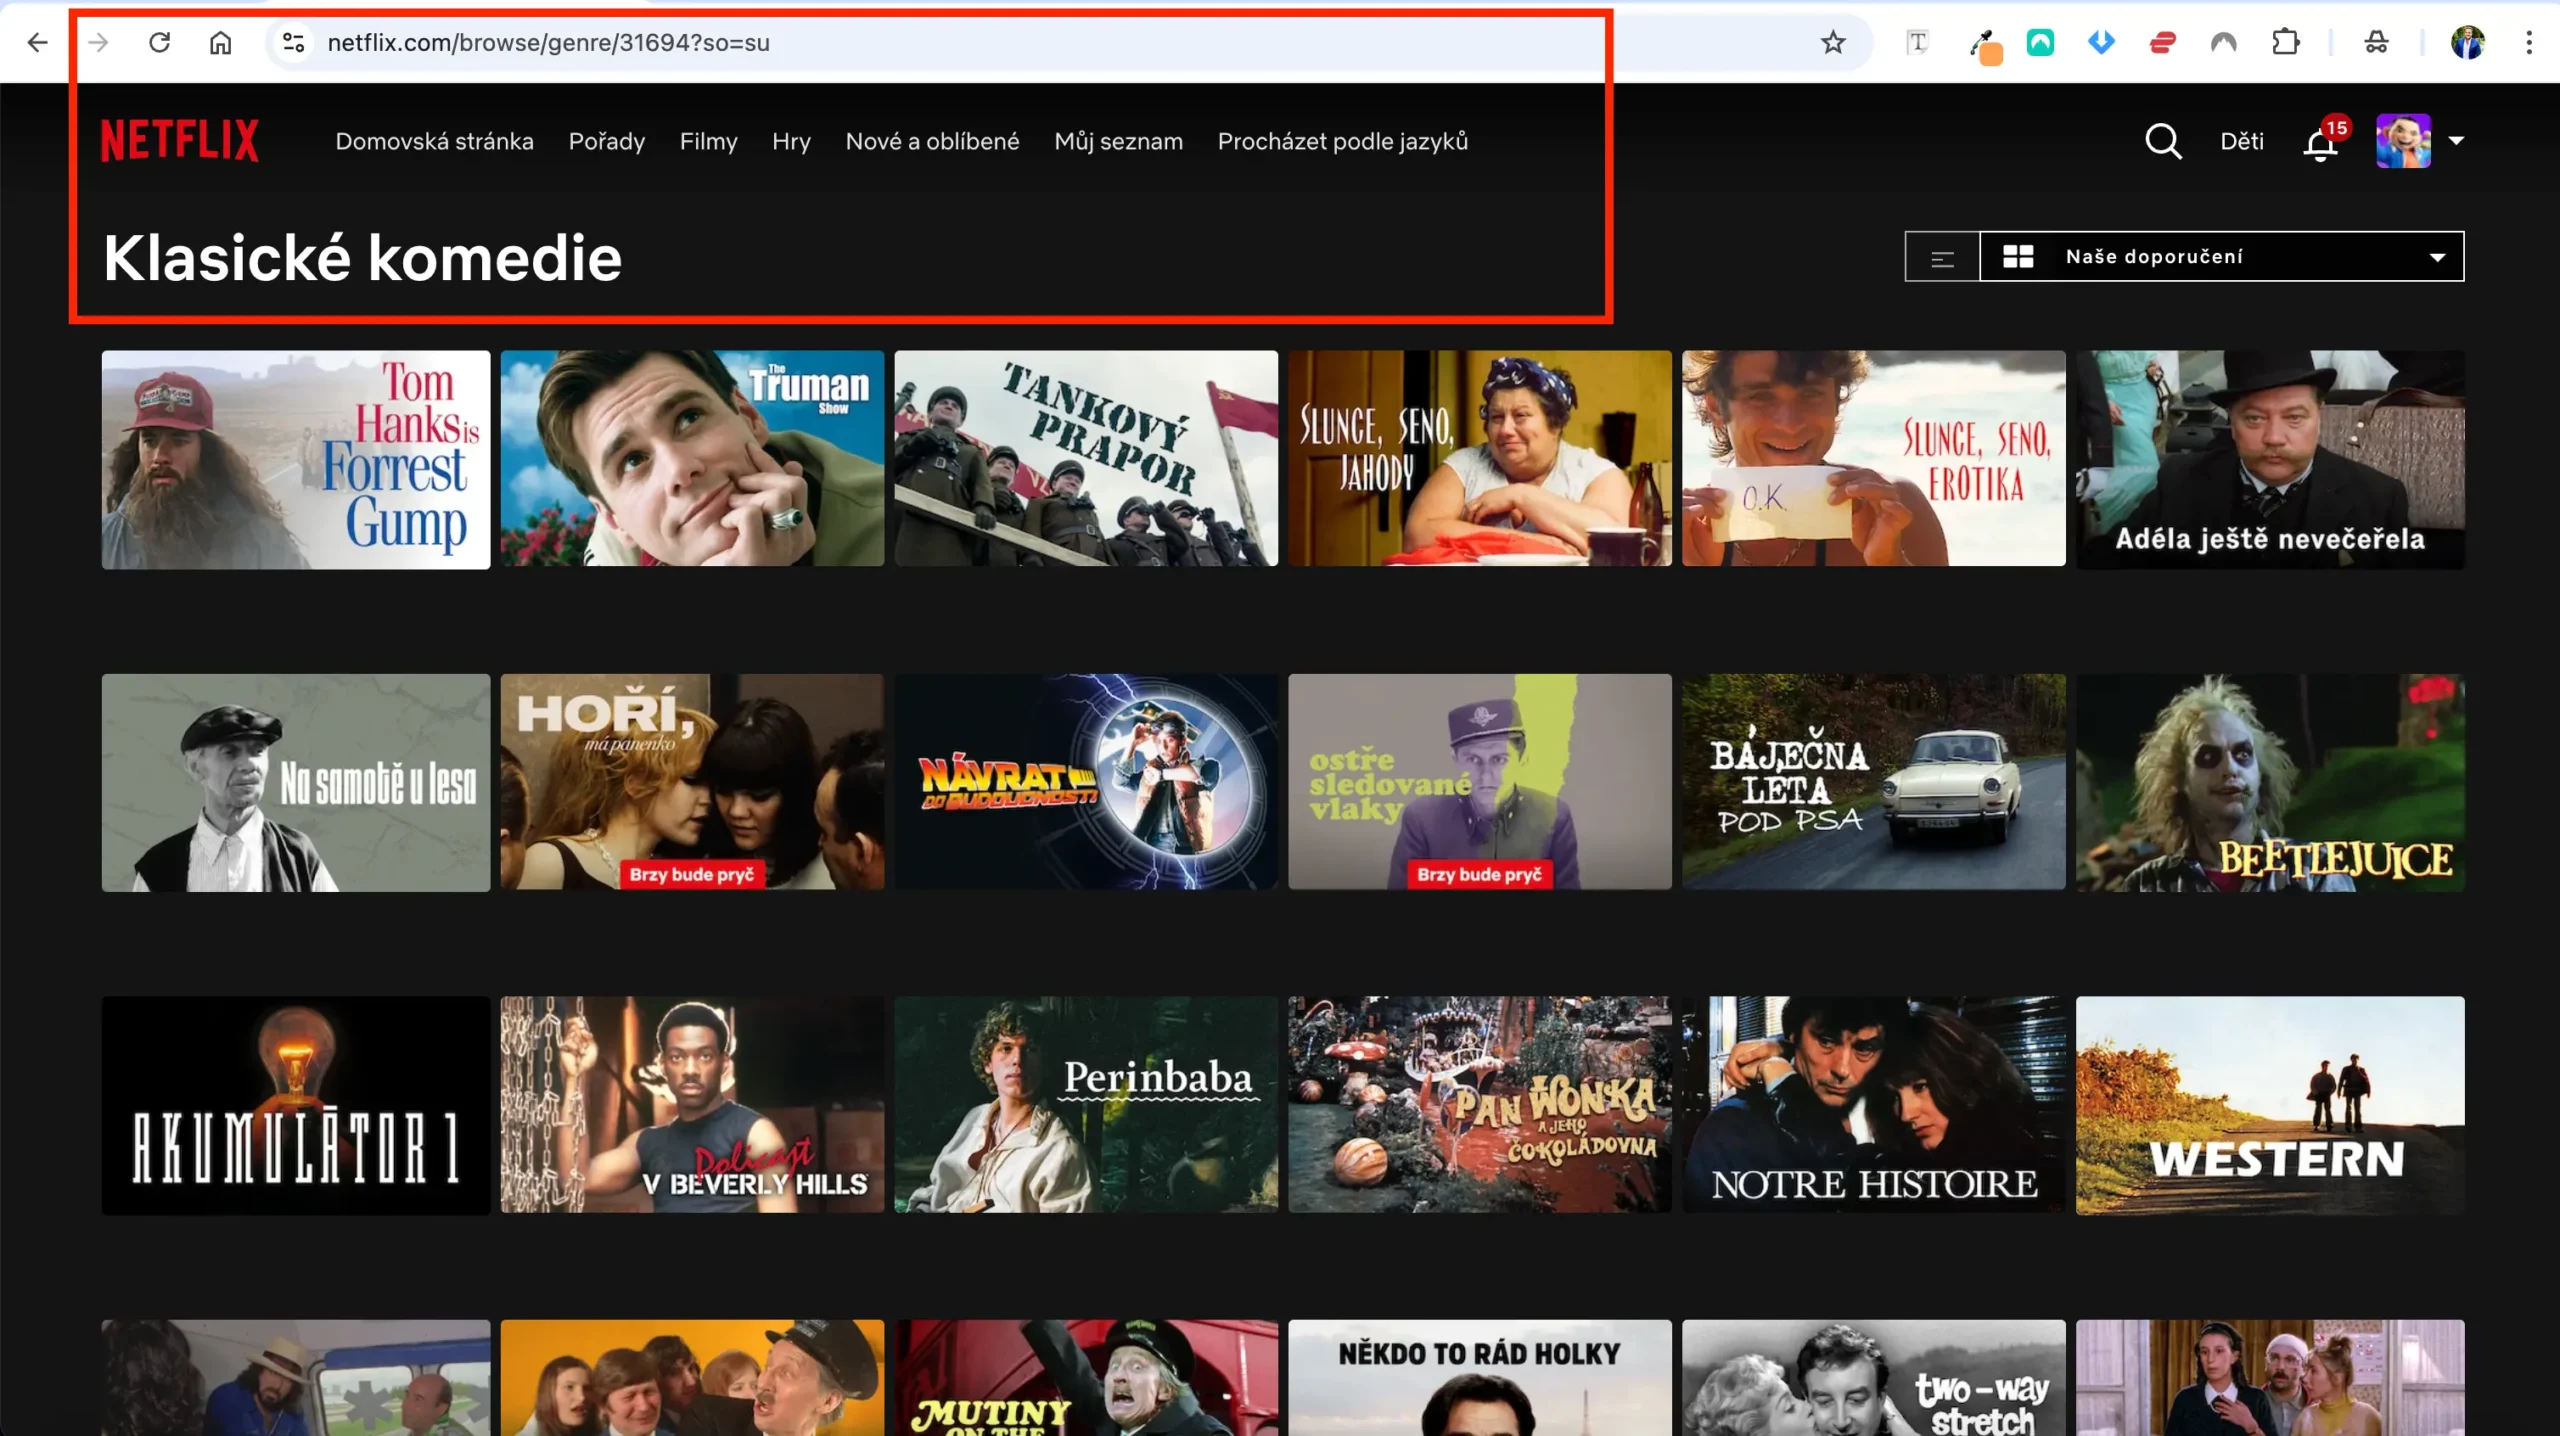This screenshot has width=2560, height=1436.
Task: Open Netflix search
Action: tap(2163, 141)
